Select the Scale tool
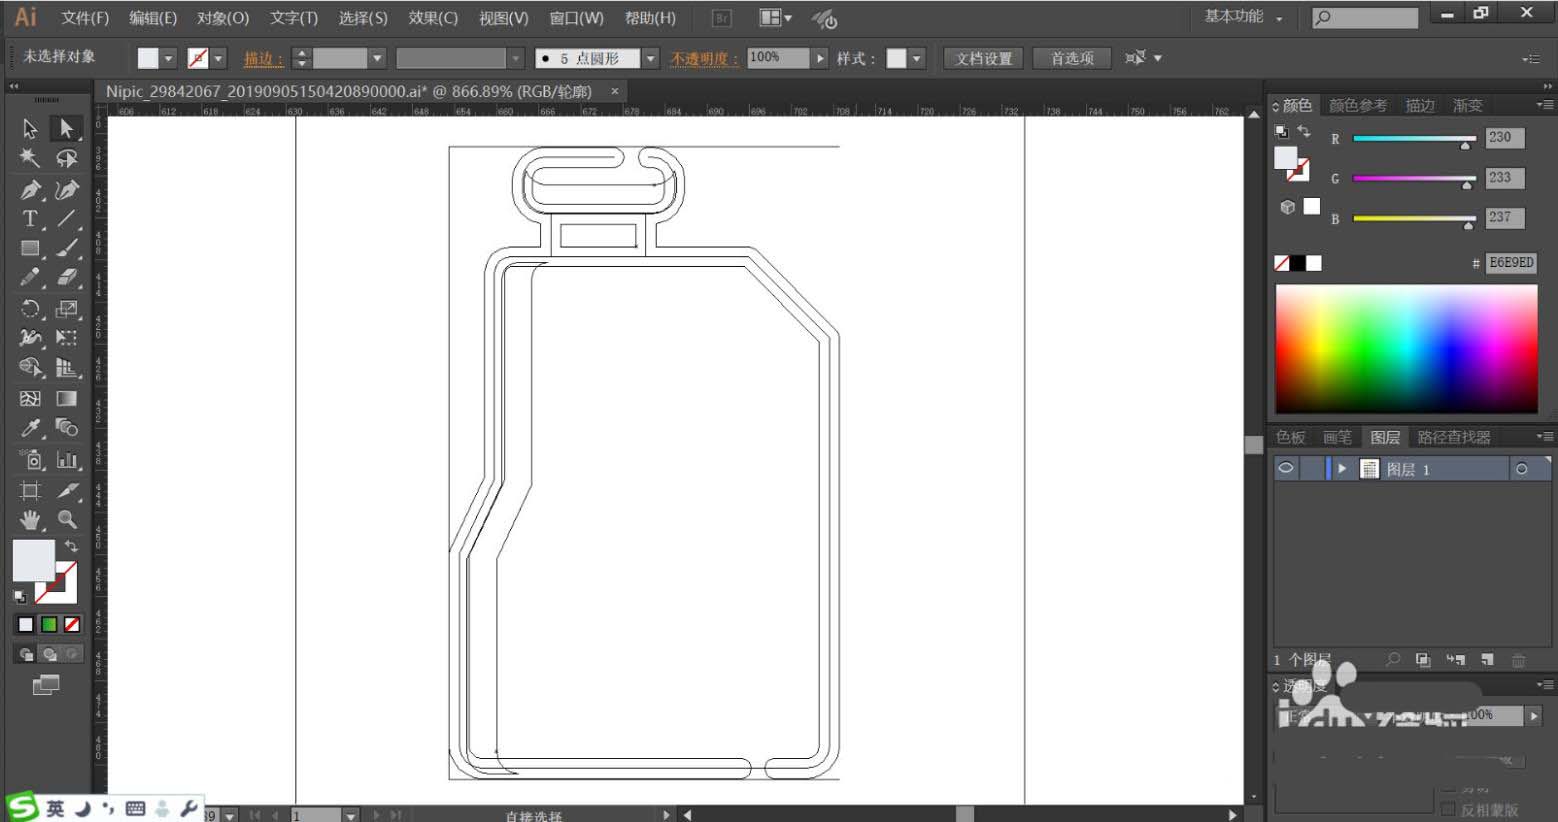 tap(67, 308)
